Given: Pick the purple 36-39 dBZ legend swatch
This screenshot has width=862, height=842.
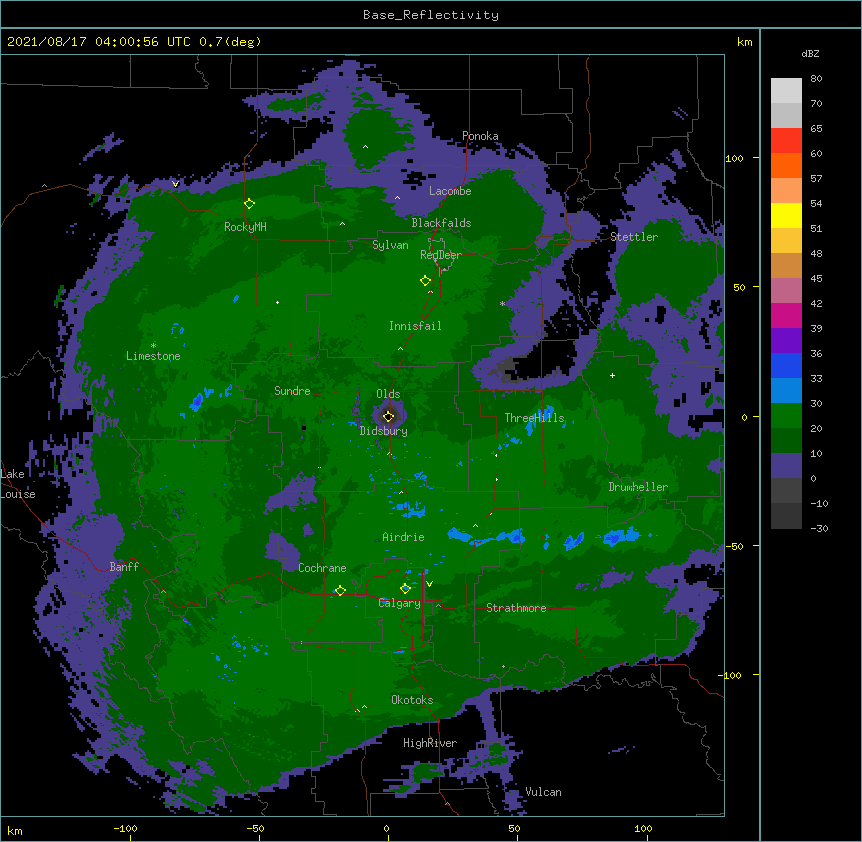Looking at the screenshot, I should click(x=786, y=341).
